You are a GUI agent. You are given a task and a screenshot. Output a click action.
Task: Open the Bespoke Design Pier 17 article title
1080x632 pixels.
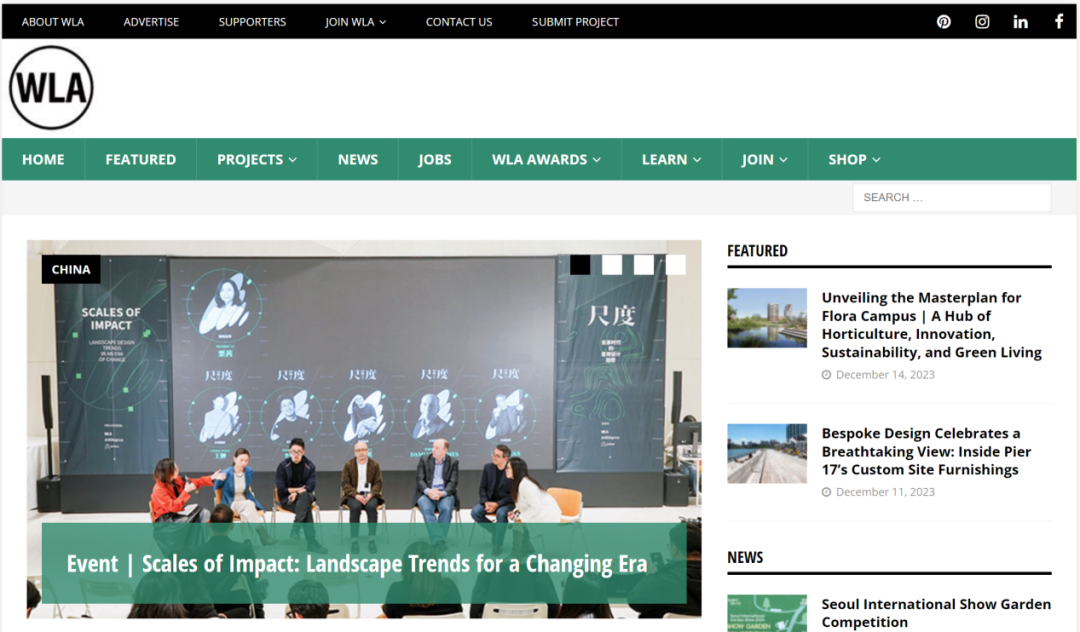pyautogui.click(x=926, y=452)
